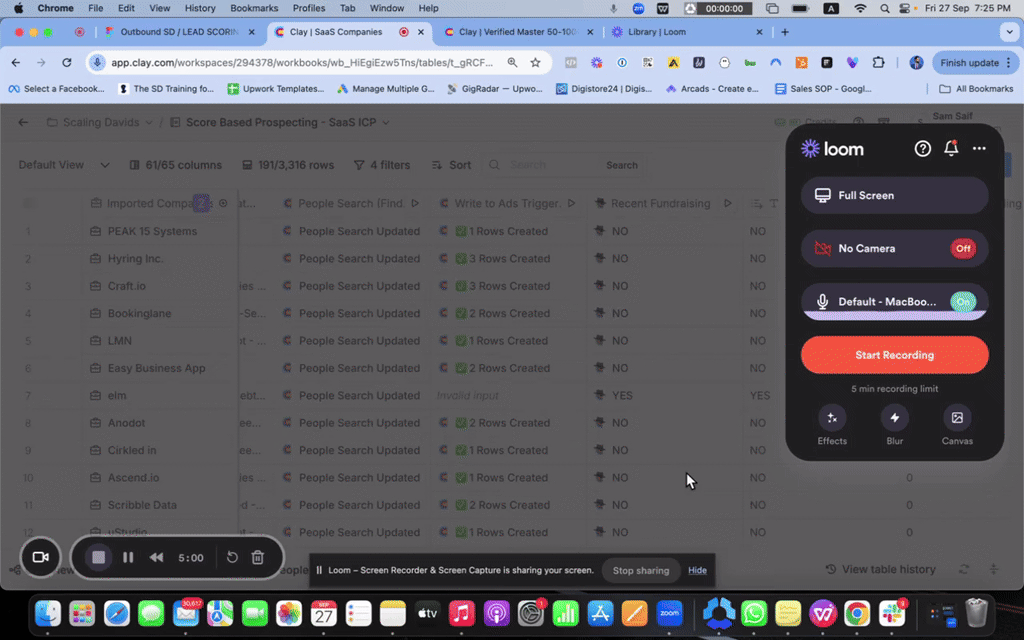Switch to the Library | Loom tab
Image resolution: width=1024 pixels, height=640 pixels.
656,32
